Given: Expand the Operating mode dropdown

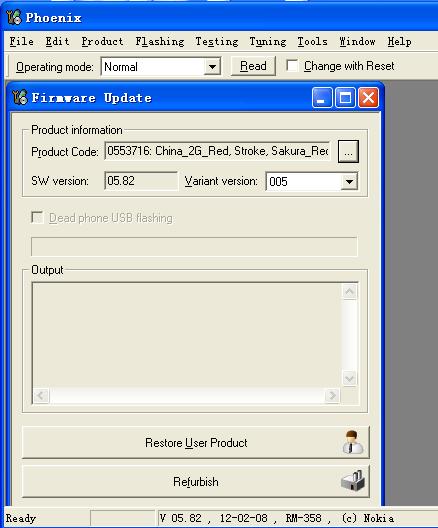Looking at the screenshot, I should (212, 66).
